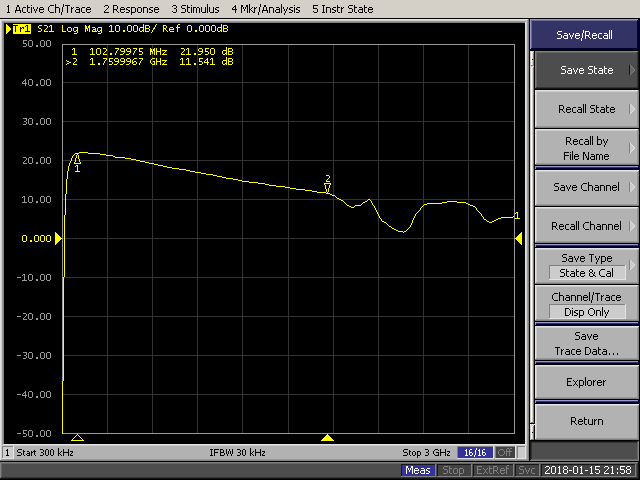Expand arrow beside Save Type

point(632,265)
